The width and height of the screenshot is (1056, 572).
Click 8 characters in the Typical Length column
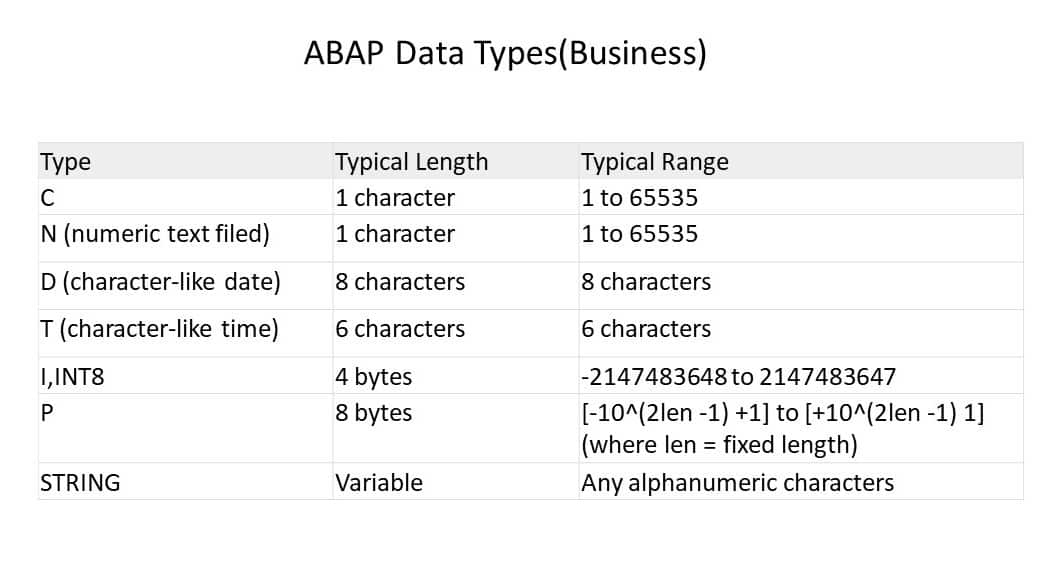point(400,282)
